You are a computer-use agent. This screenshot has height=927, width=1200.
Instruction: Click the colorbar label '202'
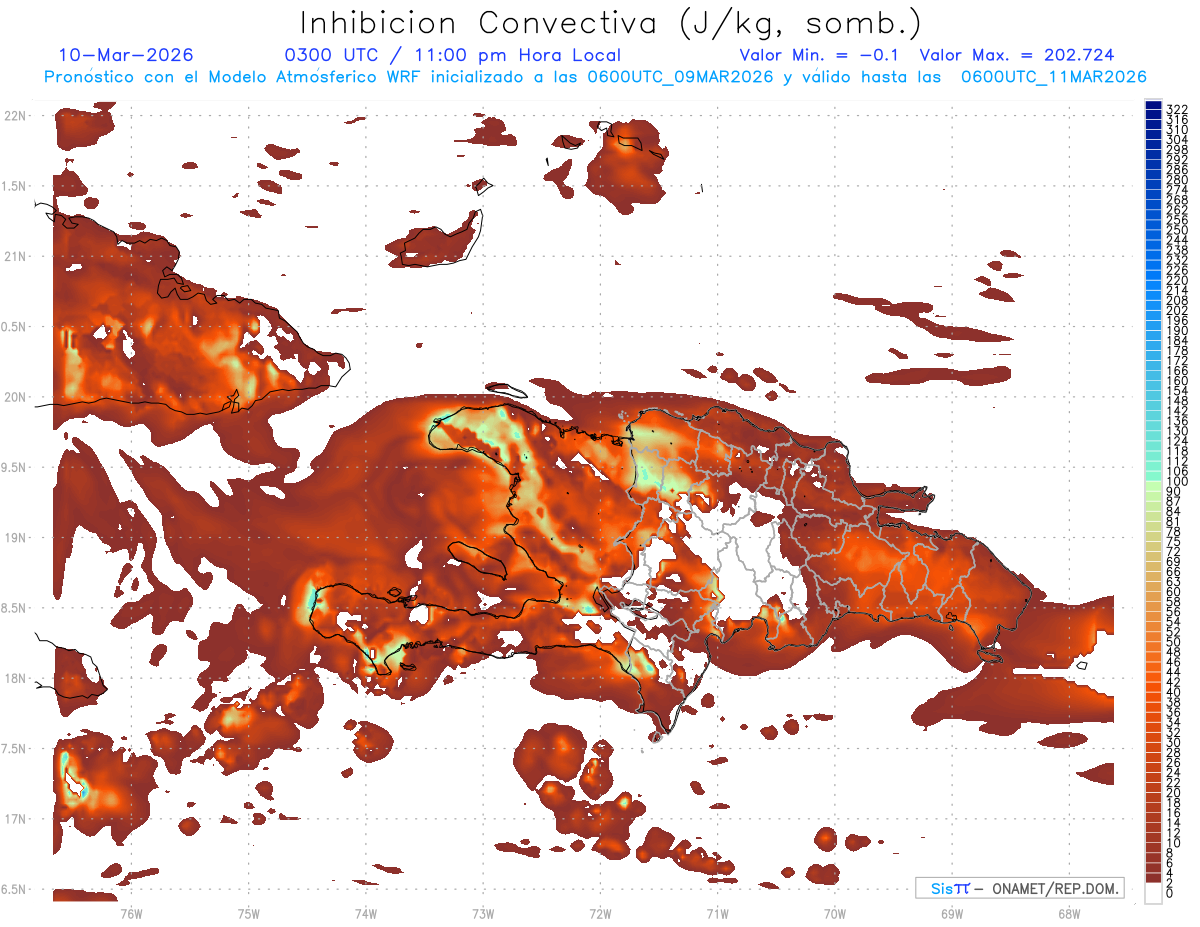click(x=1176, y=310)
